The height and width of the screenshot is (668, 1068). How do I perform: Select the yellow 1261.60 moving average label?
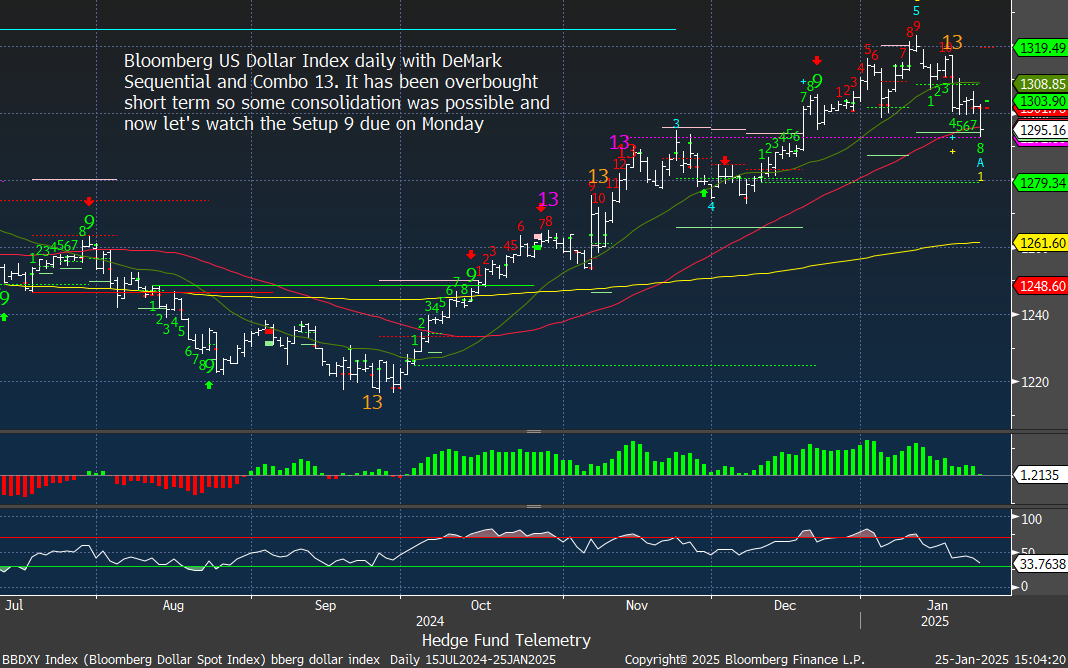click(x=1041, y=243)
